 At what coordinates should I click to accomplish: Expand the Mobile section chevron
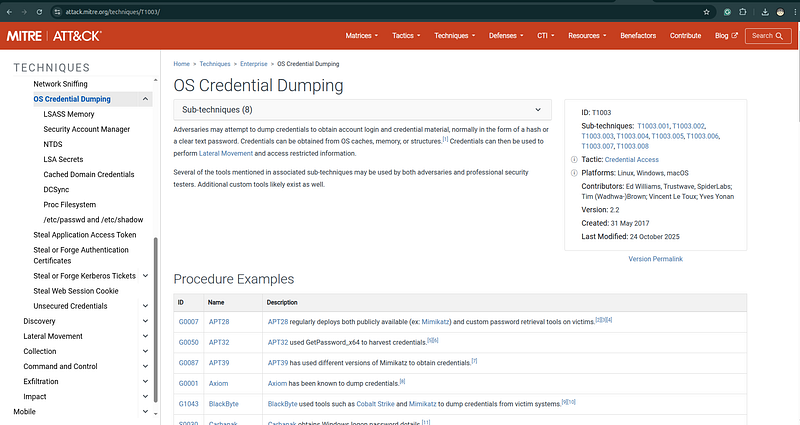coord(145,411)
